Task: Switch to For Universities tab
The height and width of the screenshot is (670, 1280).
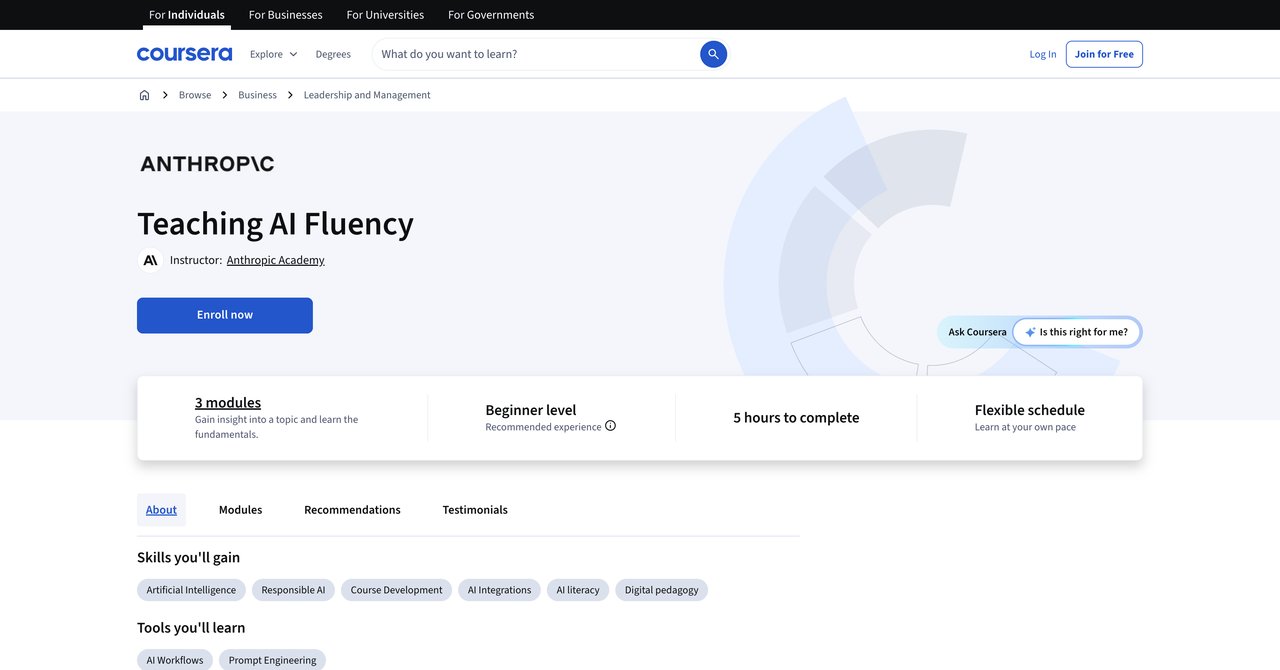Action: pyautogui.click(x=385, y=15)
